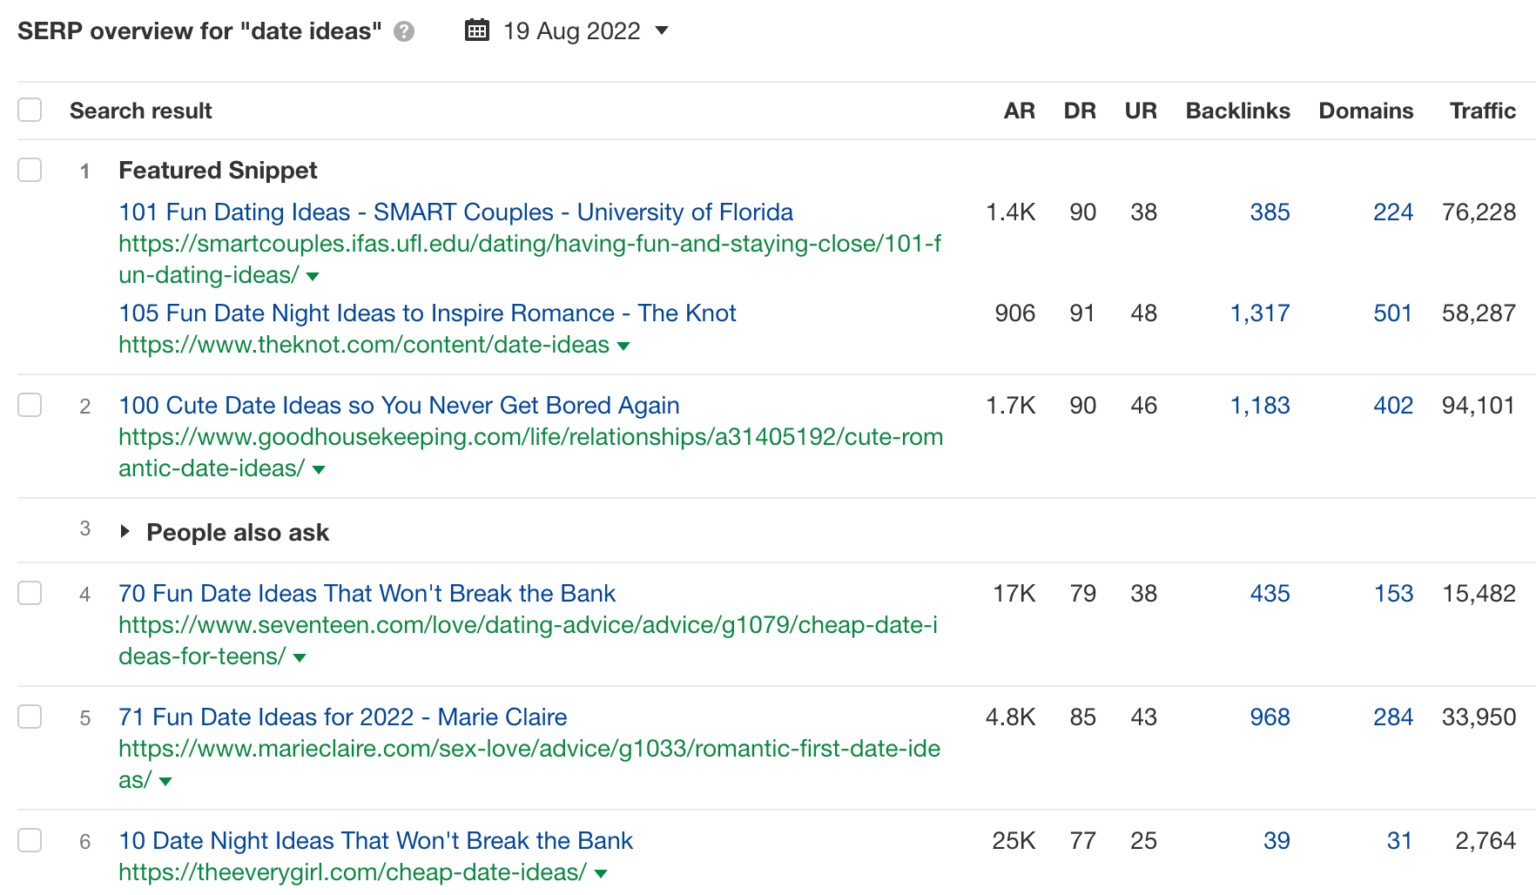Open "100 Cute Date Ideas so You Never Get Bored Again"
Viewport: 1536px width, 895px height.
pos(398,405)
